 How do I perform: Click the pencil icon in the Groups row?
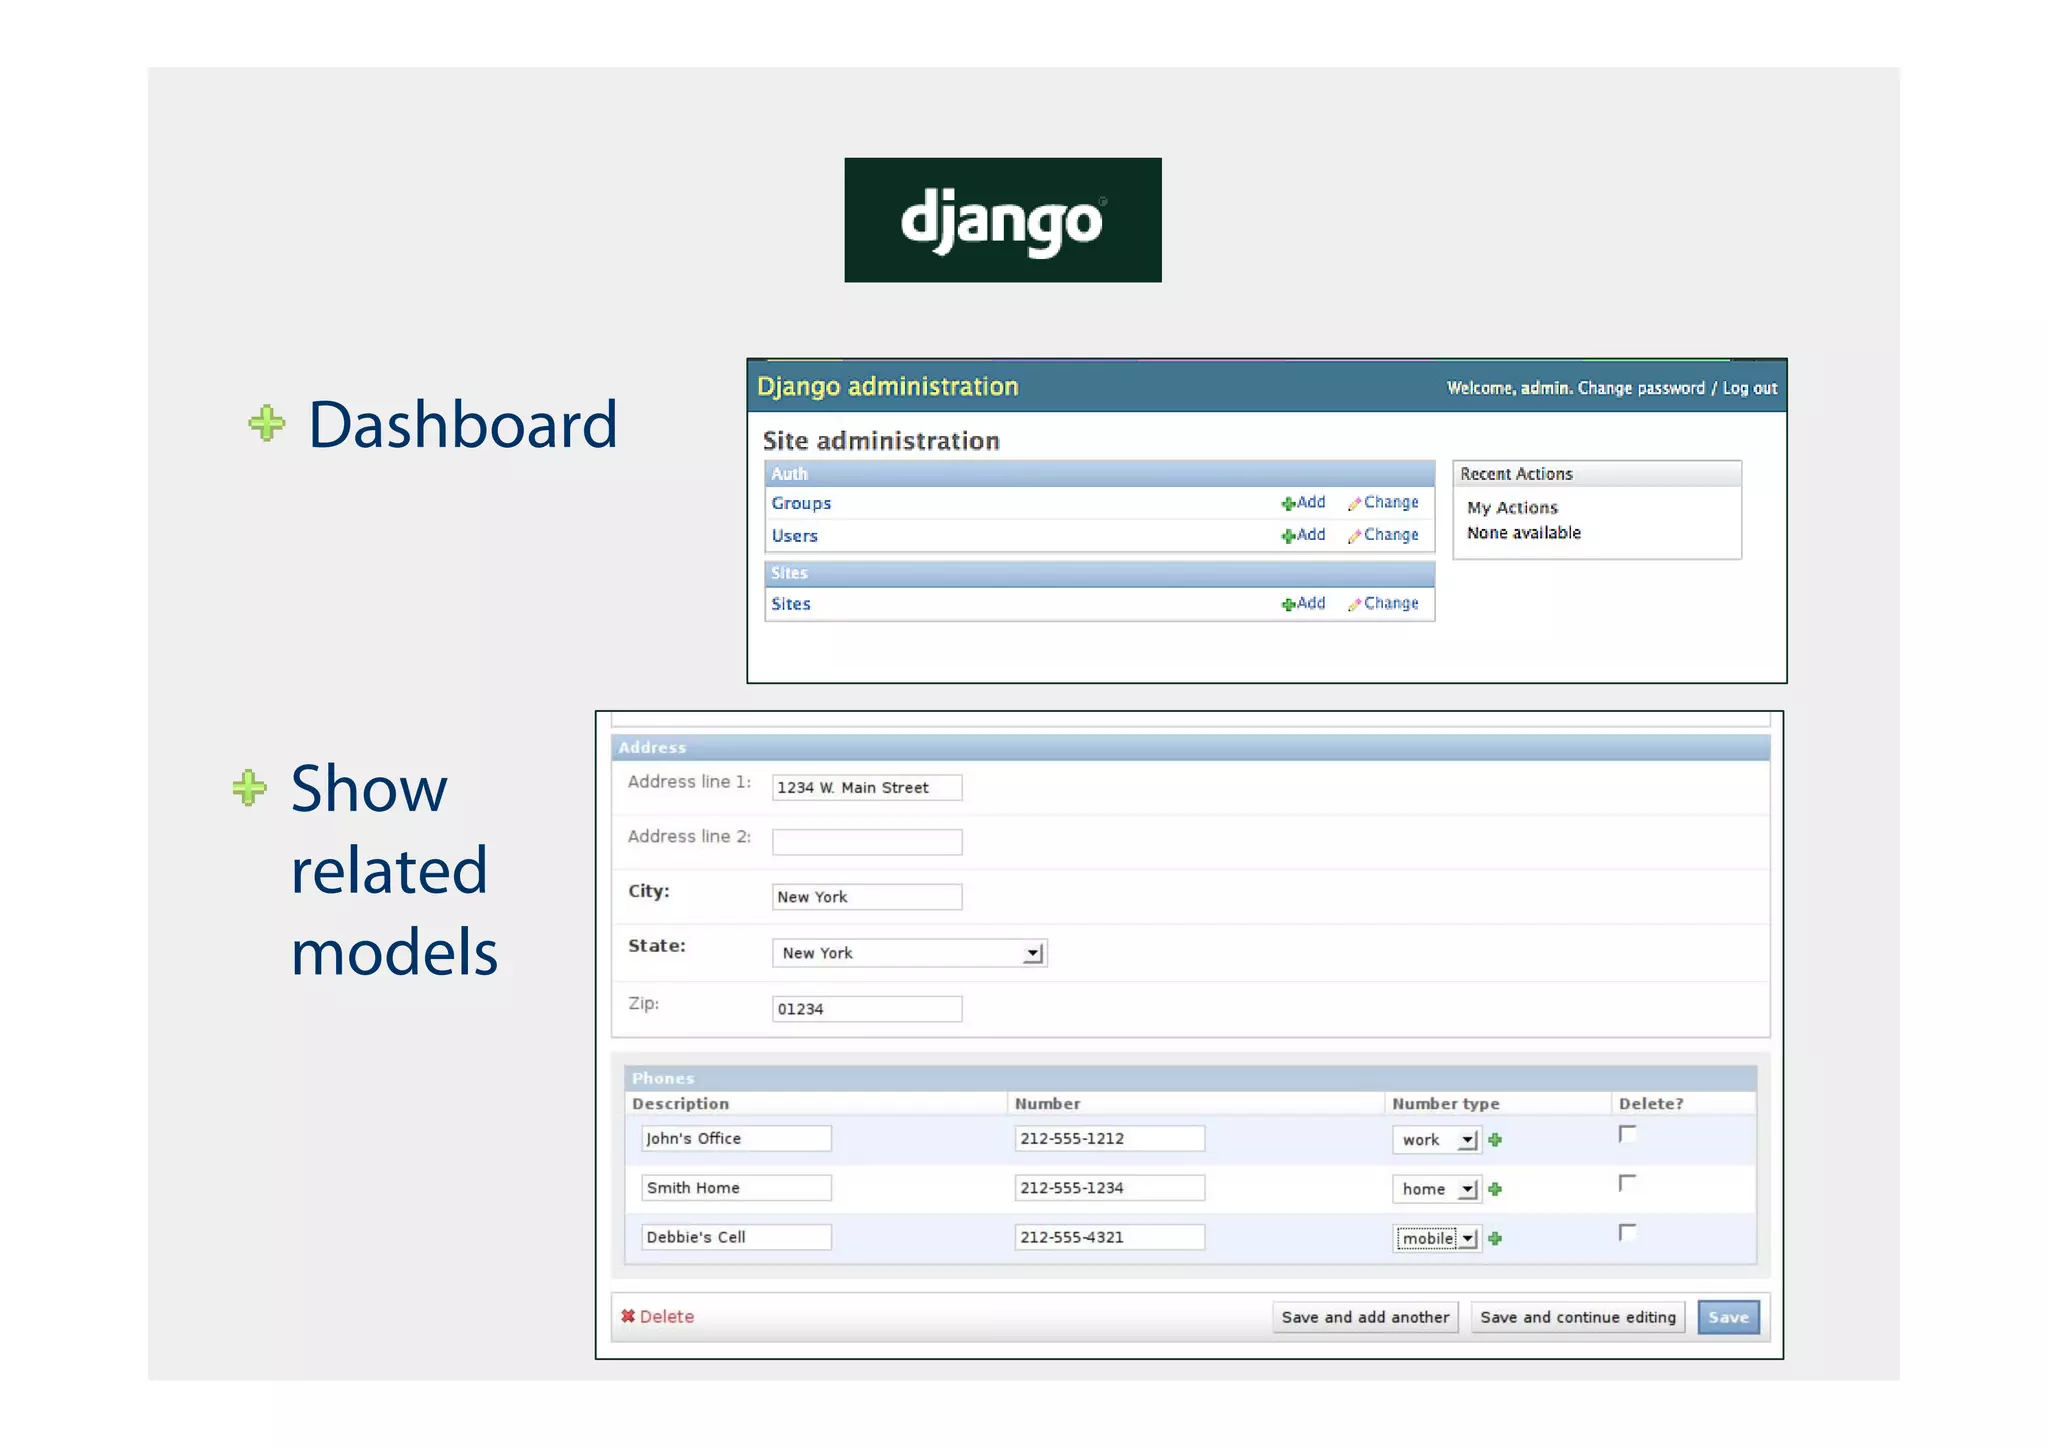(x=1354, y=504)
